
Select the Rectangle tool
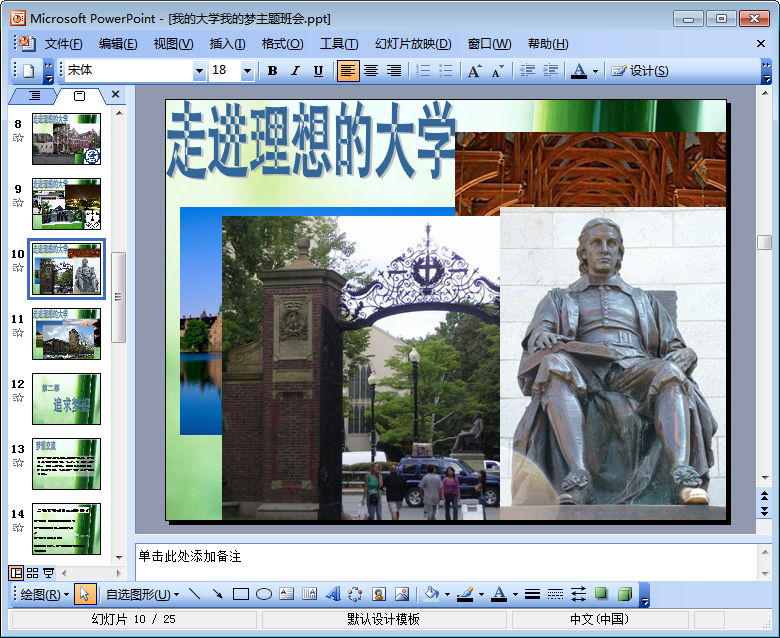[x=241, y=594]
